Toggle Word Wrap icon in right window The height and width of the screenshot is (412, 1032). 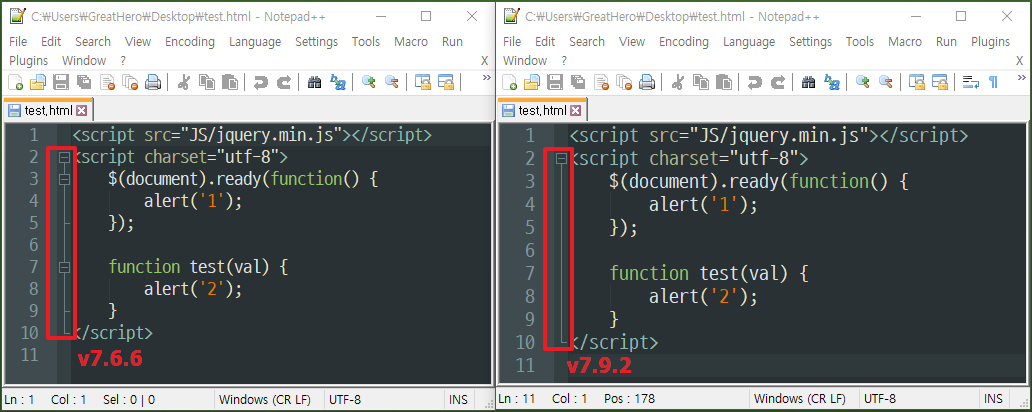[x=971, y=82]
